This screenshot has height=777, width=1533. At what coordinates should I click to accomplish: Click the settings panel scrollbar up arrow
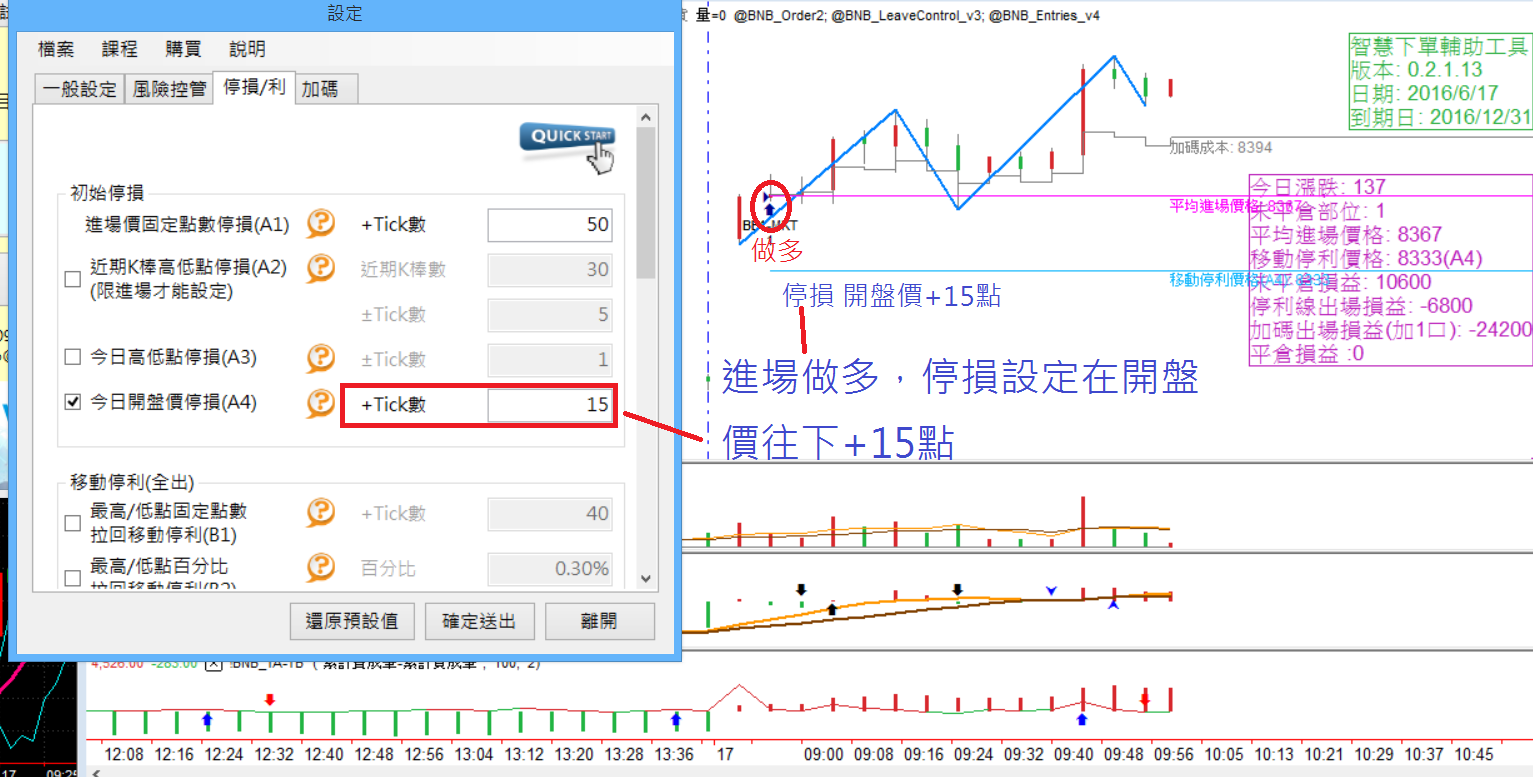(x=646, y=118)
